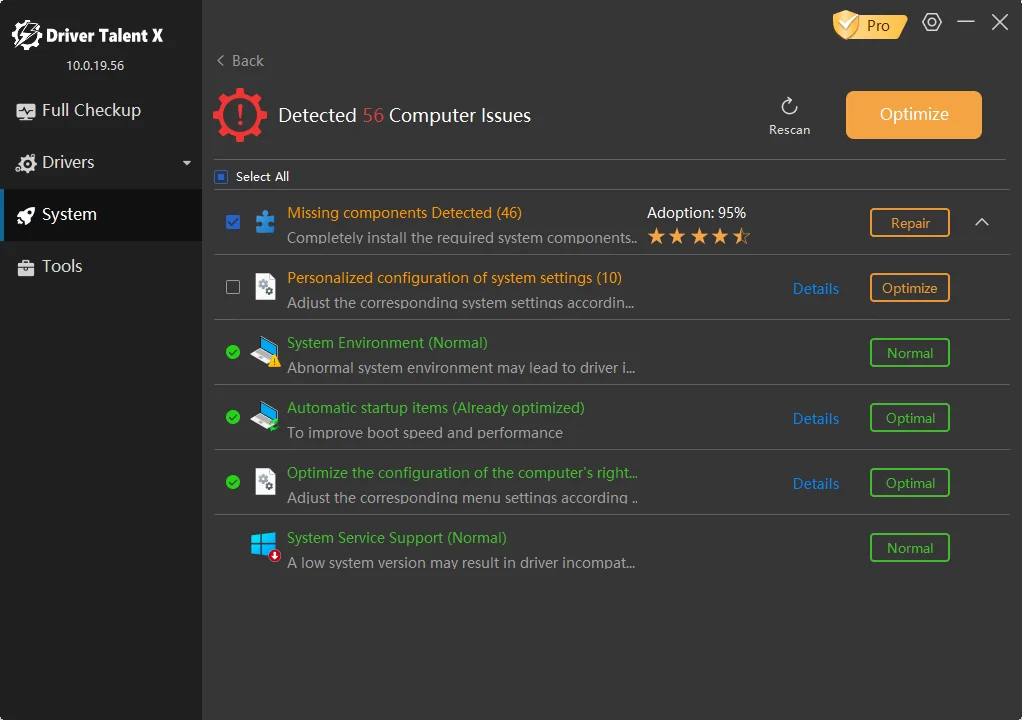Click the Adoption star rating
The image size is (1022, 720).
[699, 236]
